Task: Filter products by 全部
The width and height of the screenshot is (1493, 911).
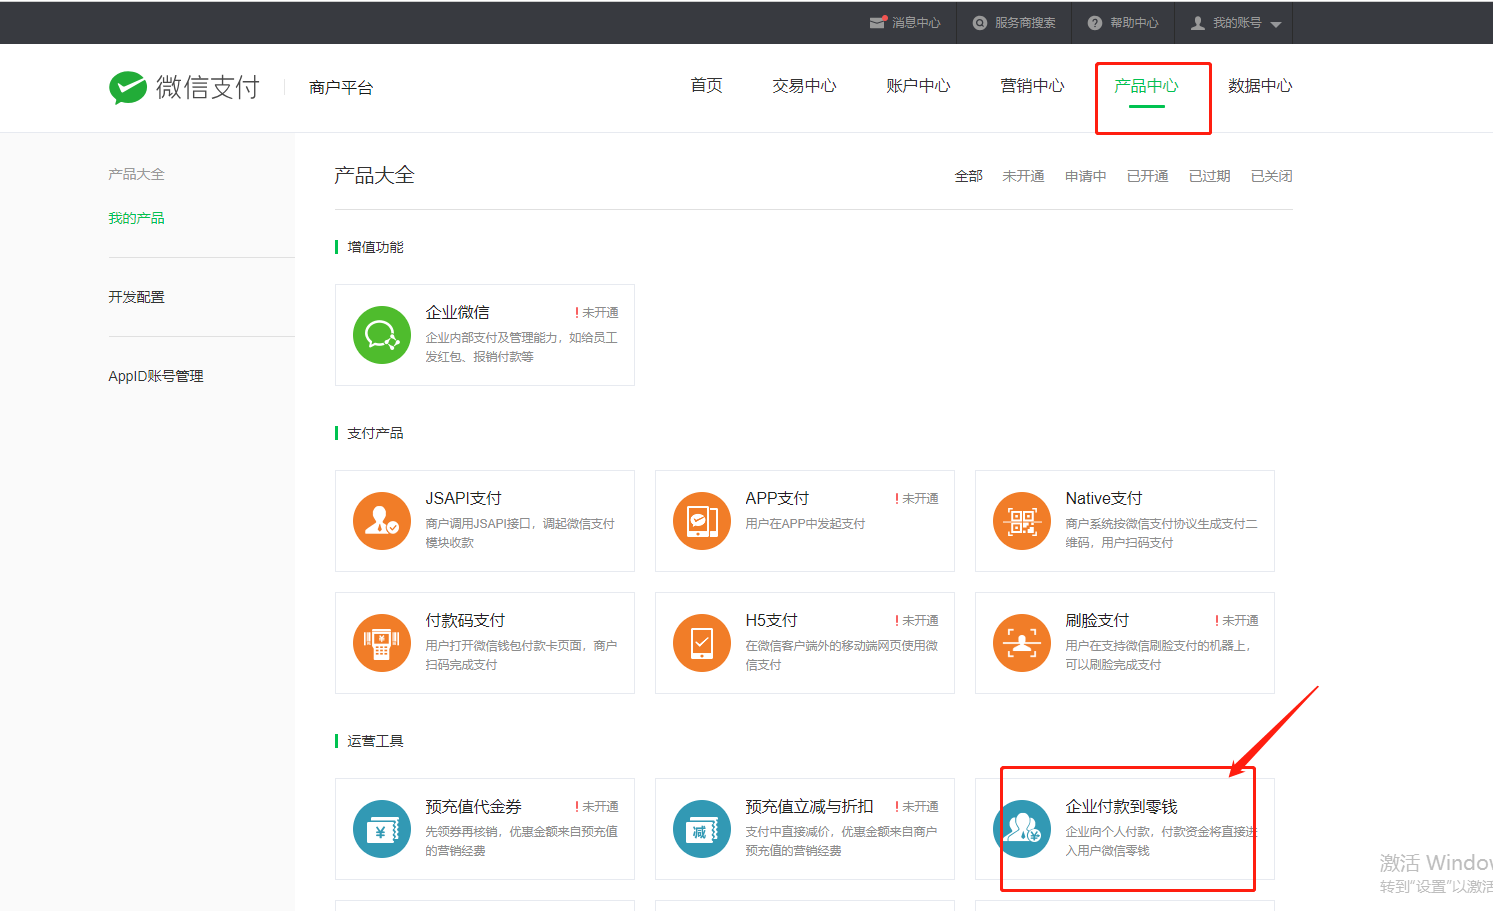Action: click(969, 176)
